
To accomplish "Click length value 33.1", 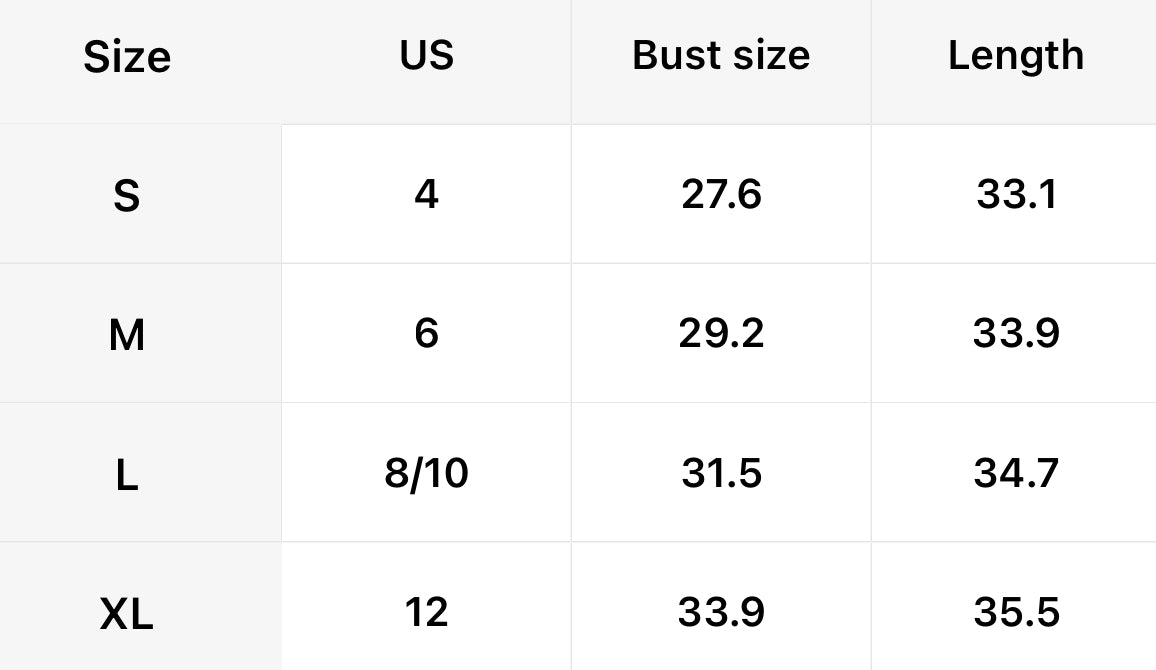I will pos(1016,194).
